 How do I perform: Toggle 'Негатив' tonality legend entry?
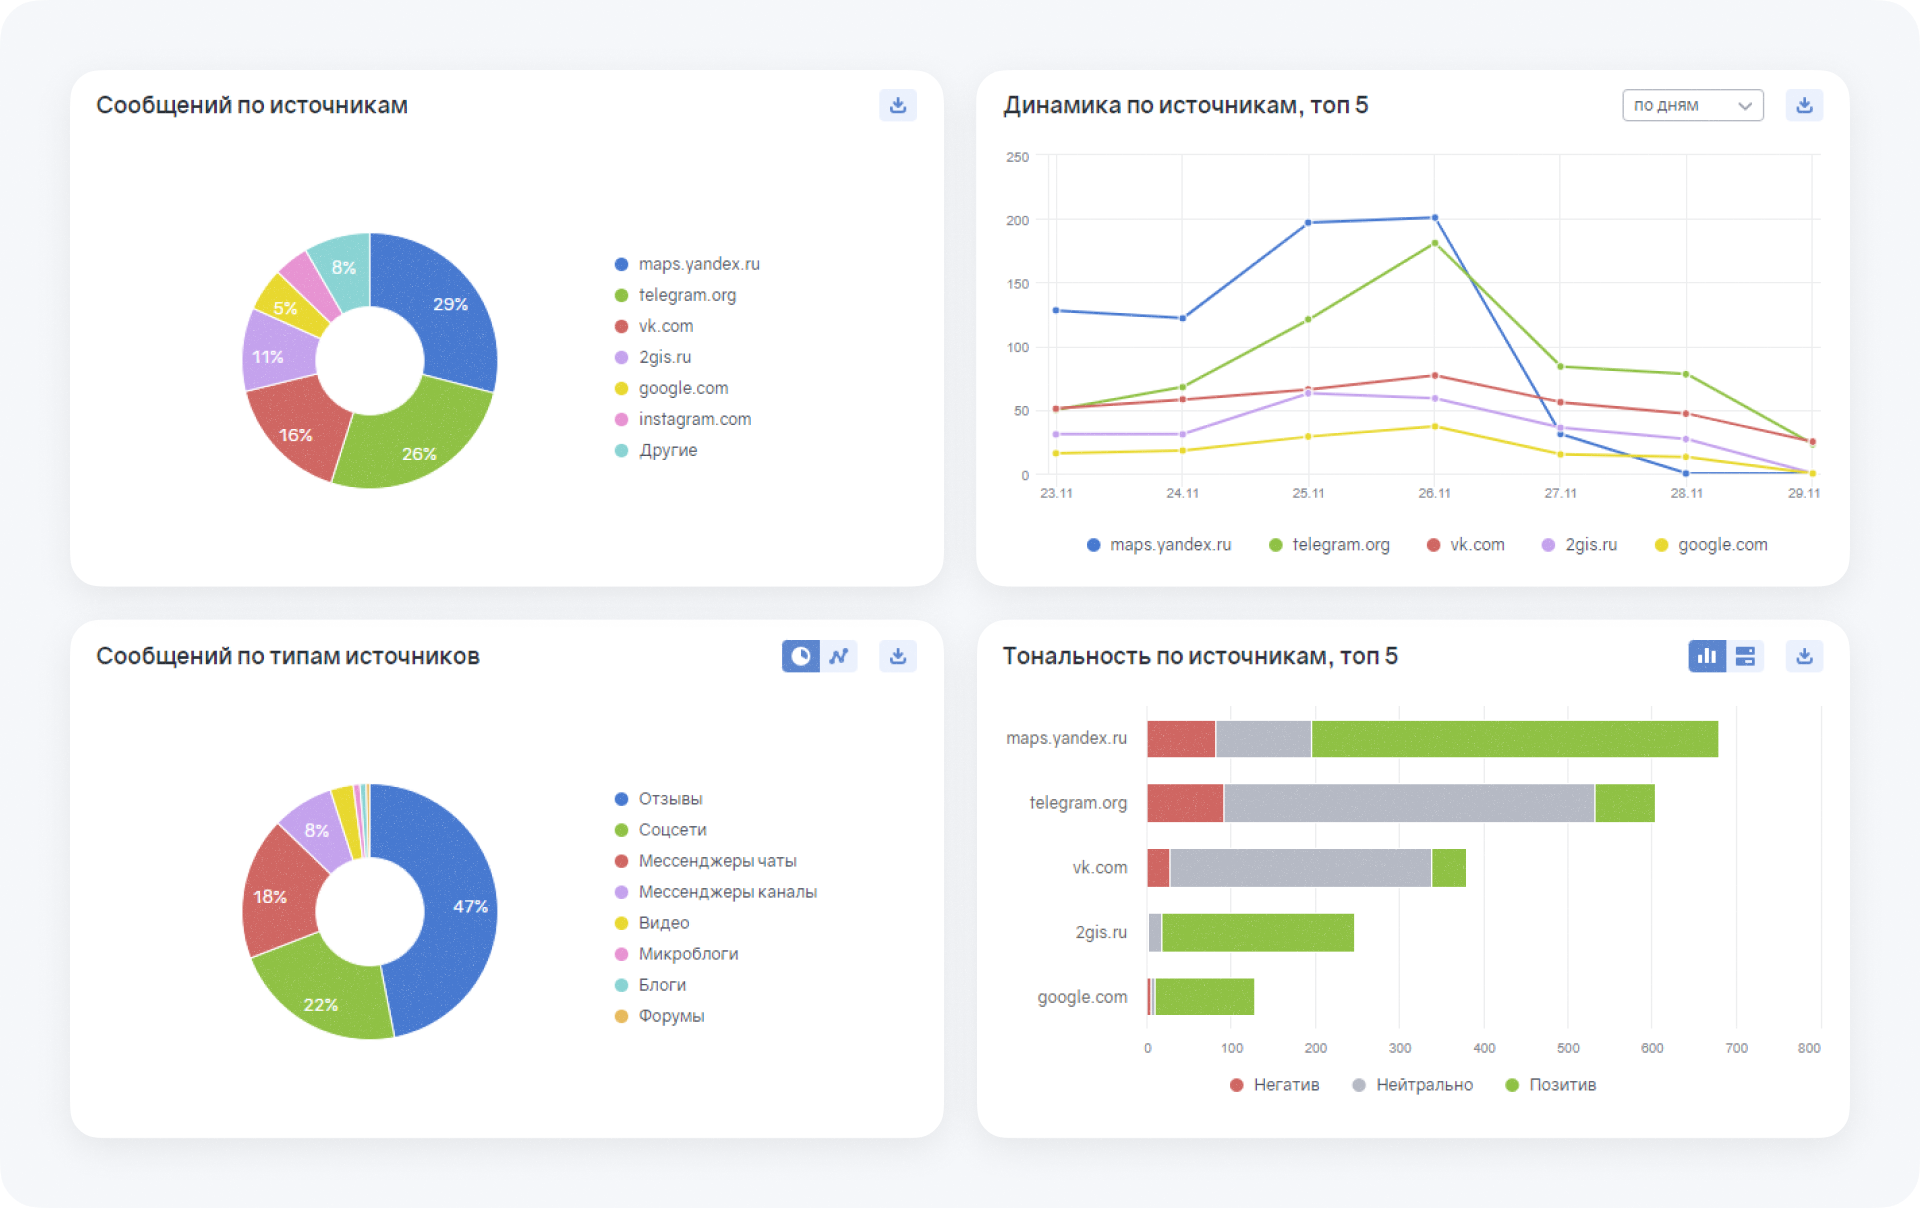1274,1085
